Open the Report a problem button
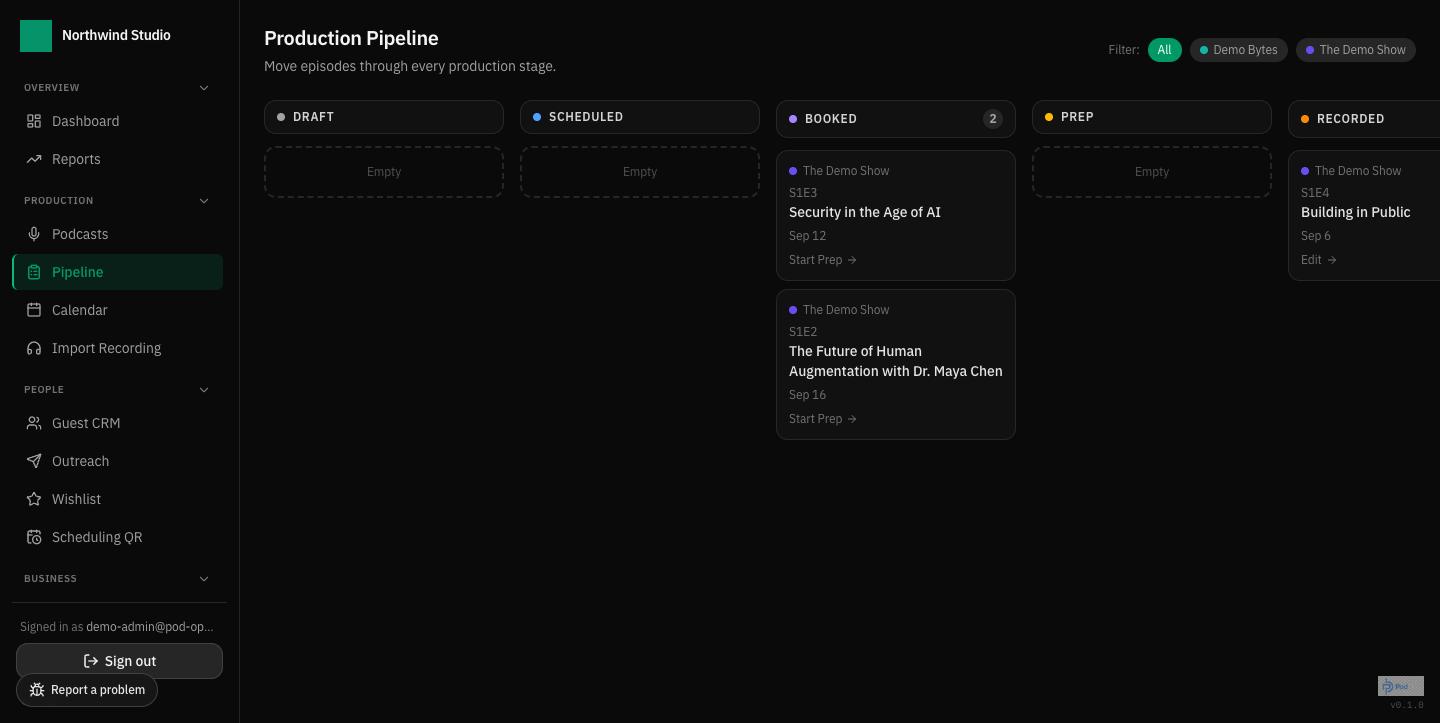The image size is (1440, 723). (87, 690)
